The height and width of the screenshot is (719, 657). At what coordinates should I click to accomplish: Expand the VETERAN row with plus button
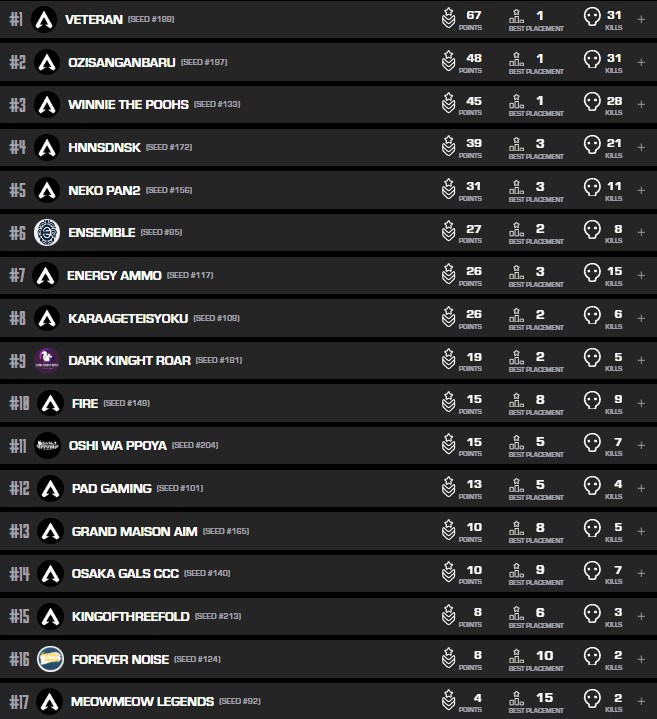point(641,19)
